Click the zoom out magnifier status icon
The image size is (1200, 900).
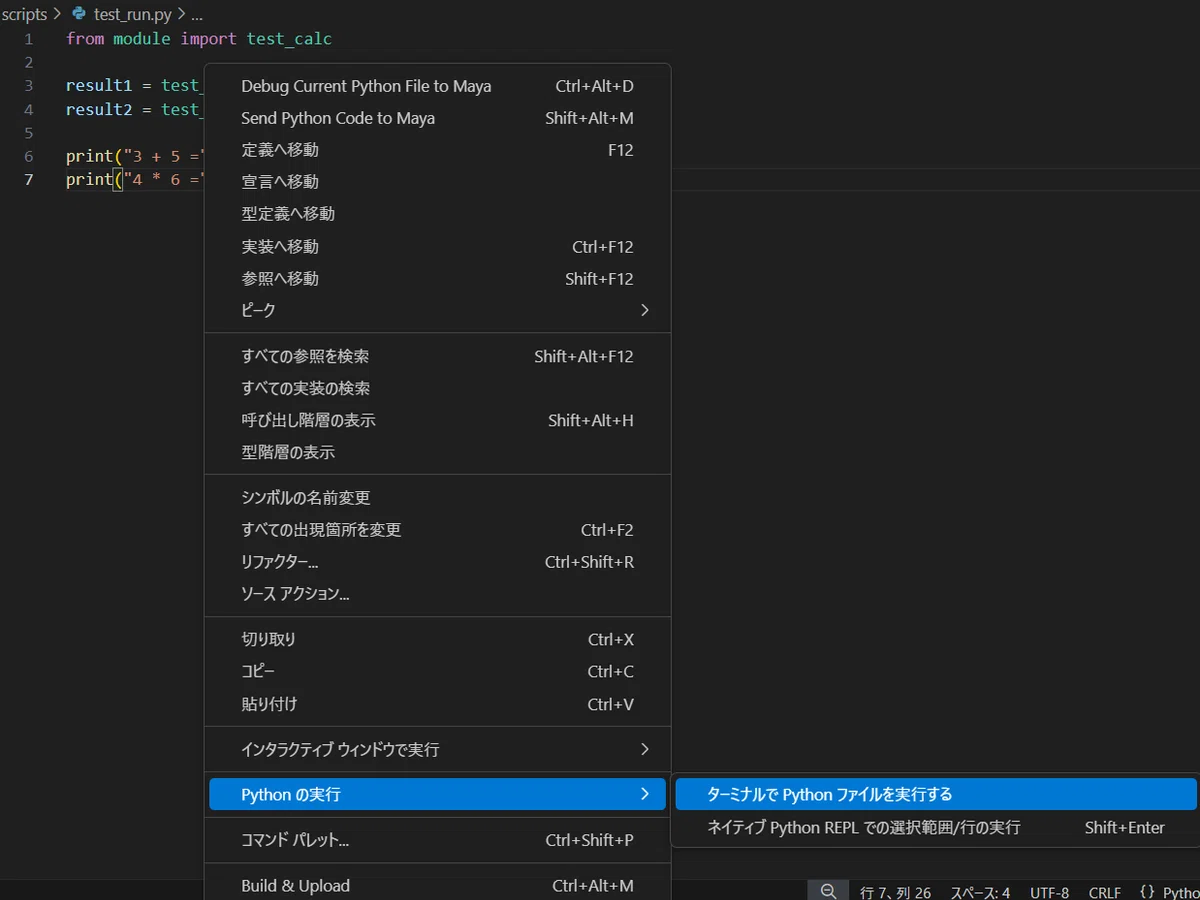pos(828,892)
